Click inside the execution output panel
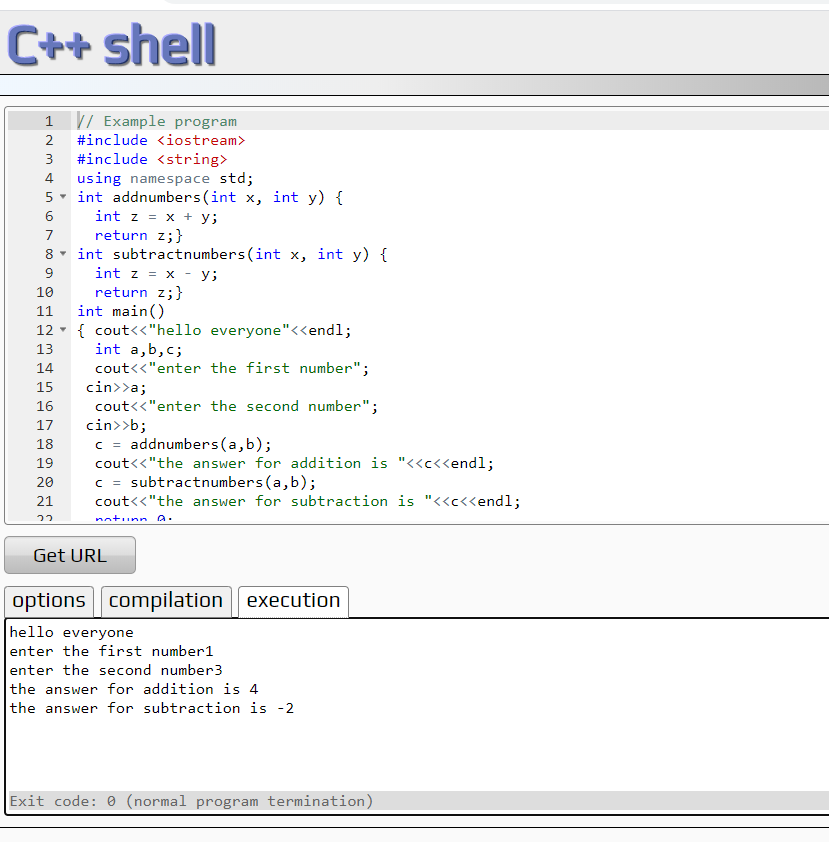This screenshot has height=842, width=829. (x=400, y=750)
